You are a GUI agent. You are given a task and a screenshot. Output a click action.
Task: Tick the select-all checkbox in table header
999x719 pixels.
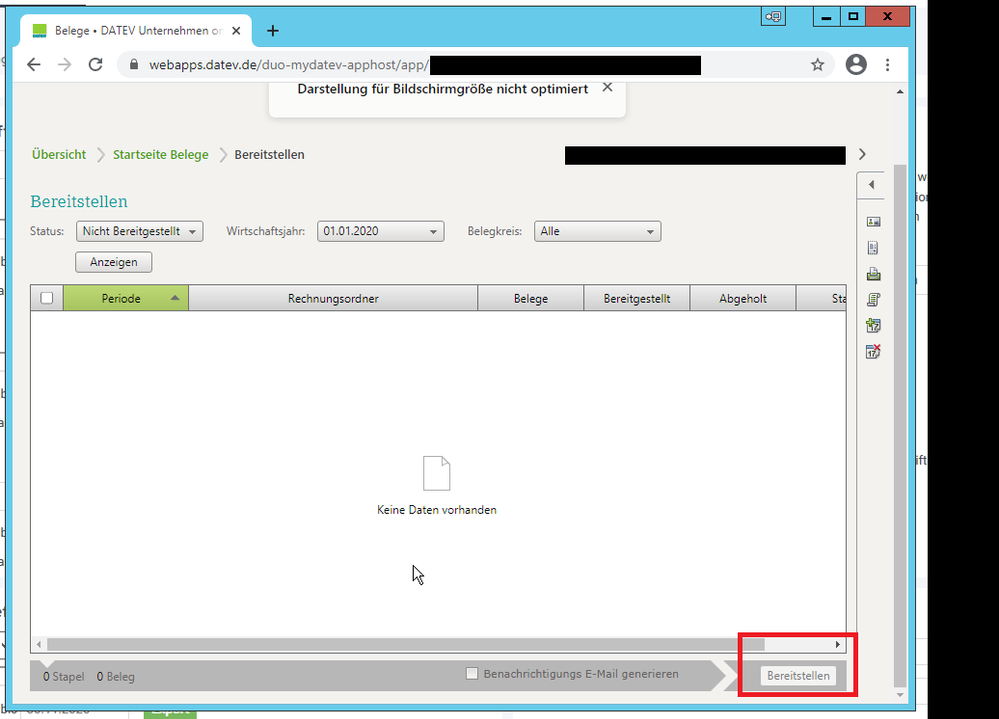tap(47, 298)
